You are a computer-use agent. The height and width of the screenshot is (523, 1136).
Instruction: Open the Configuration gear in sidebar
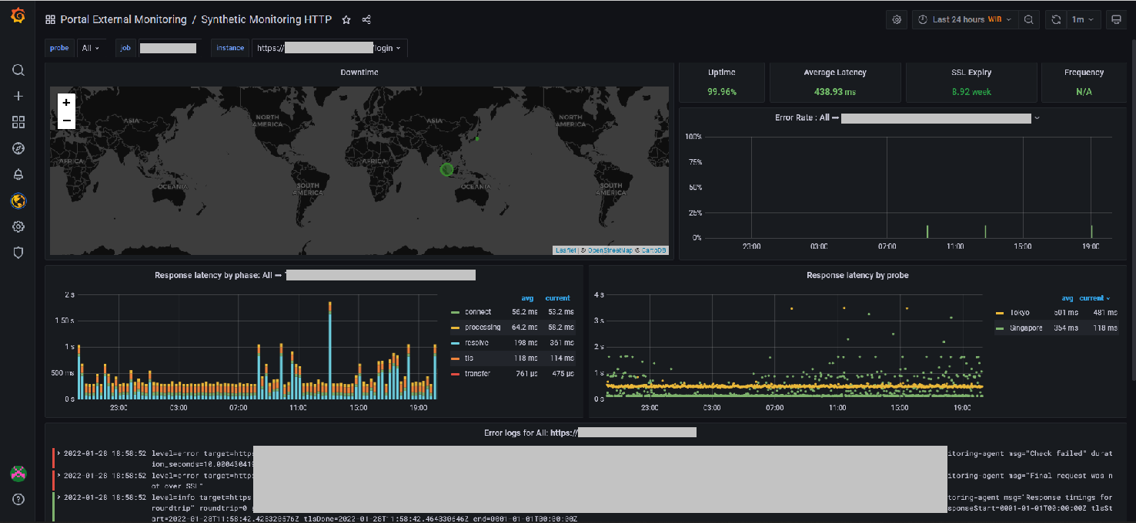click(19, 227)
